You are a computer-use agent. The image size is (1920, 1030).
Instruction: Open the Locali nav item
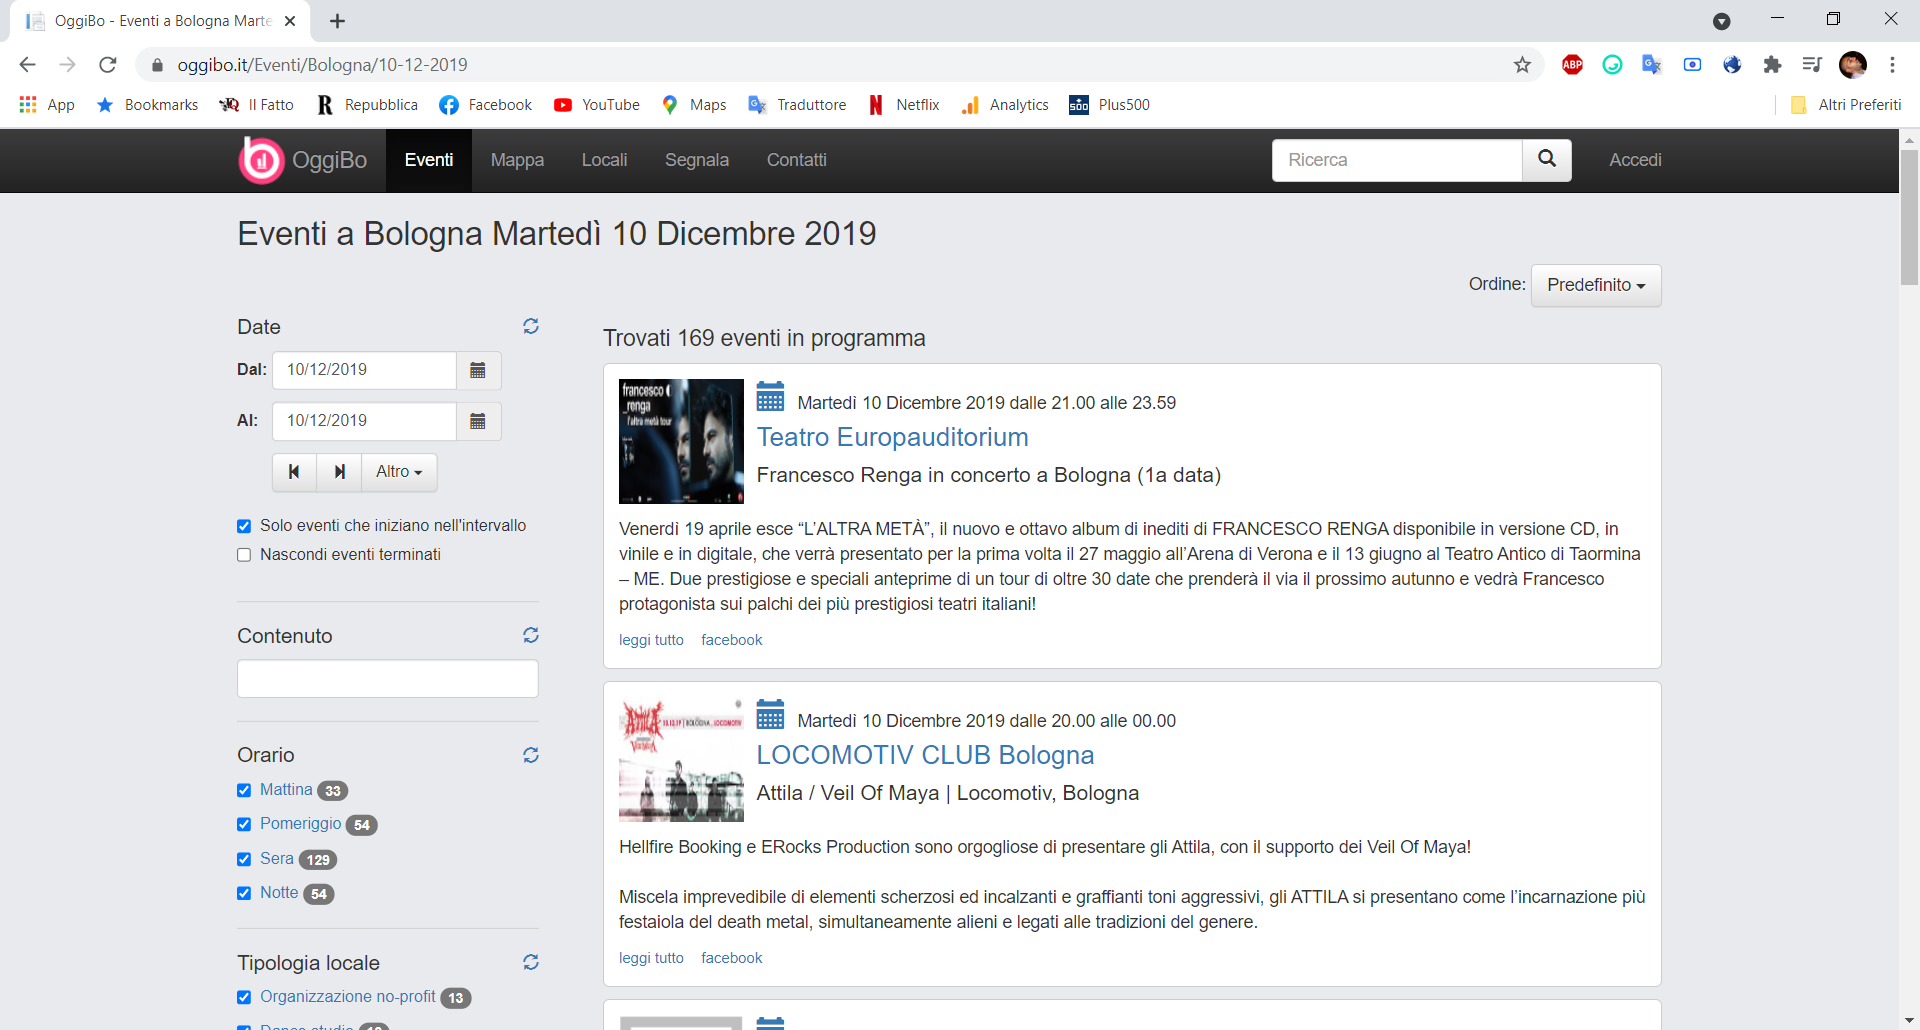pyautogui.click(x=604, y=160)
